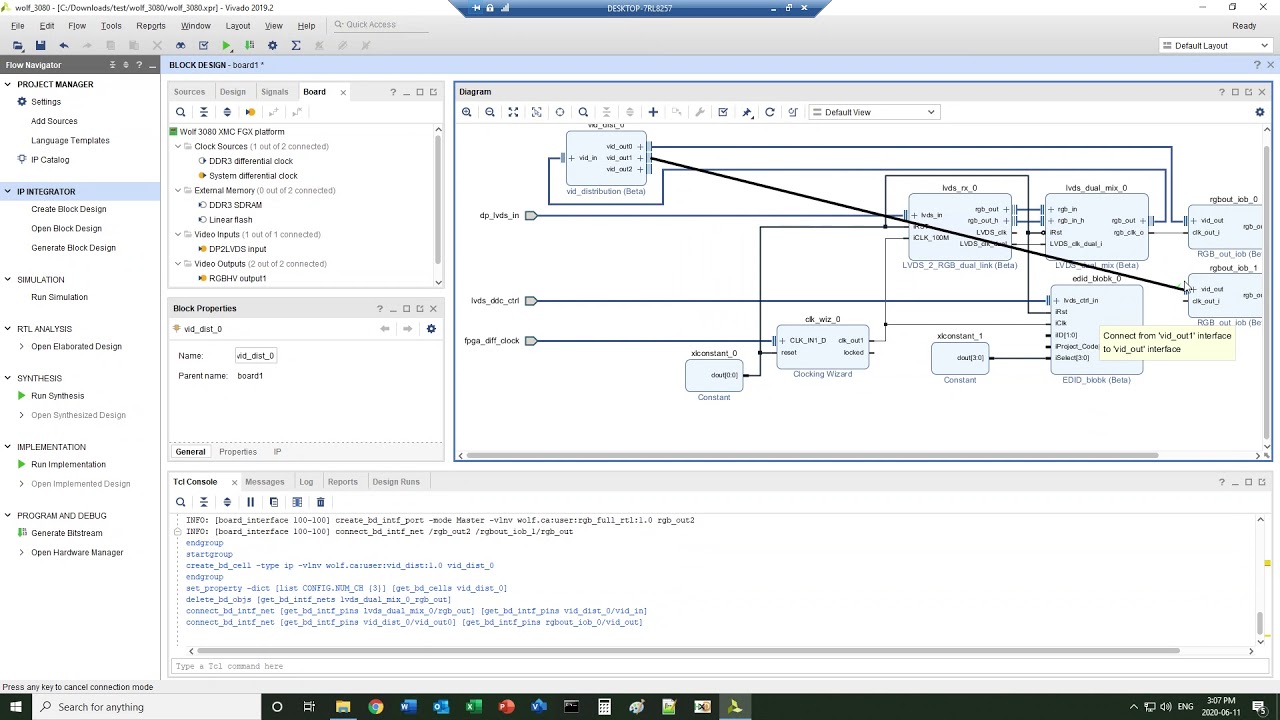
Task: Open Diagram settings gear icon
Action: (1260, 112)
